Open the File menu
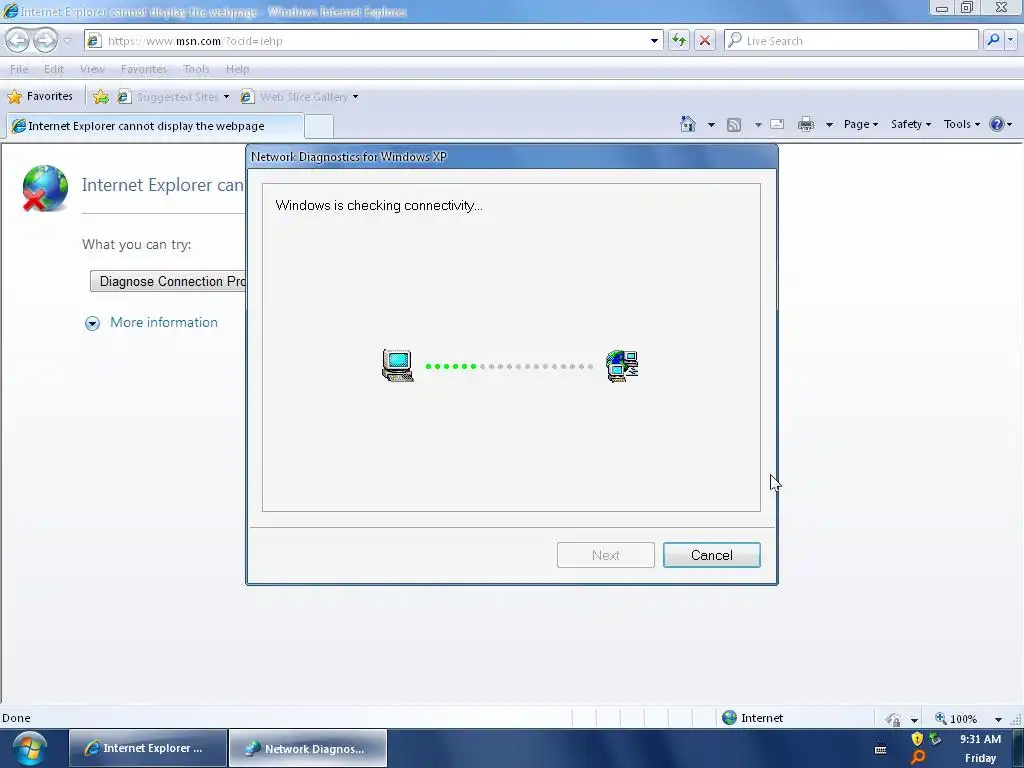 click(x=19, y=69)
